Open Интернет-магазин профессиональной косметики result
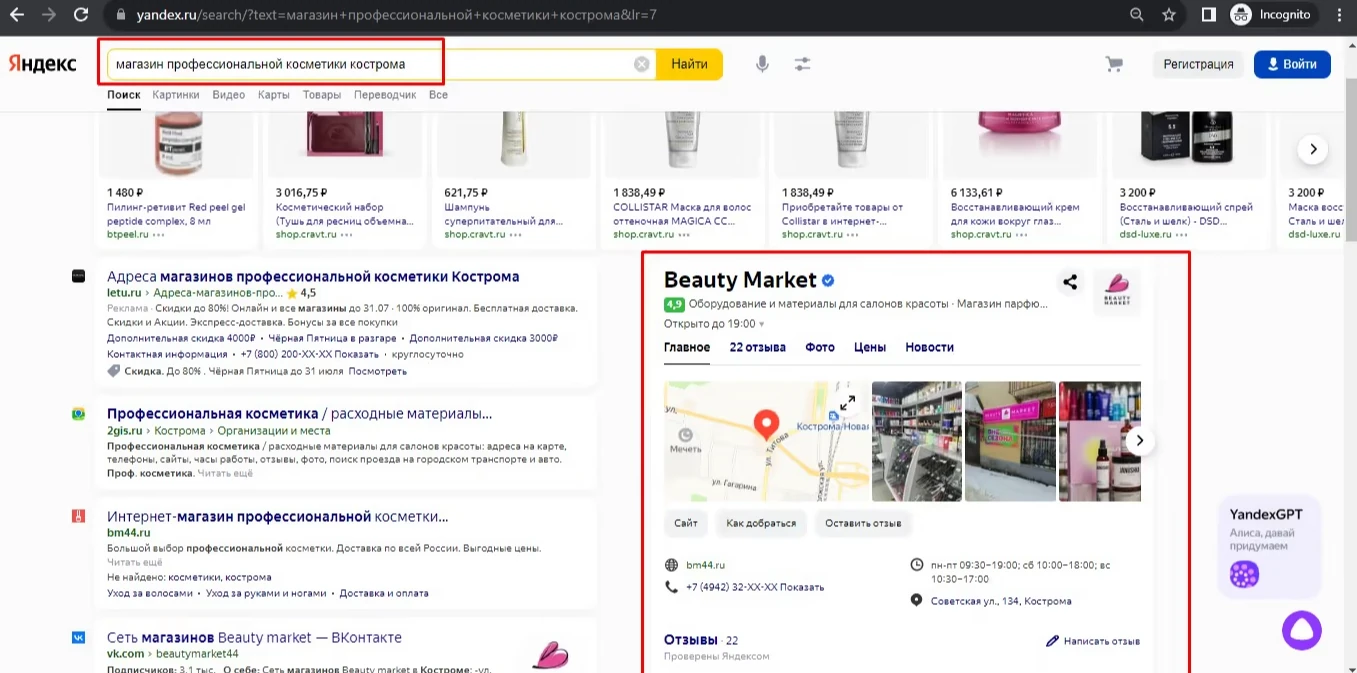The width and height of the screenshot is (1357, 673). (277, 517)
